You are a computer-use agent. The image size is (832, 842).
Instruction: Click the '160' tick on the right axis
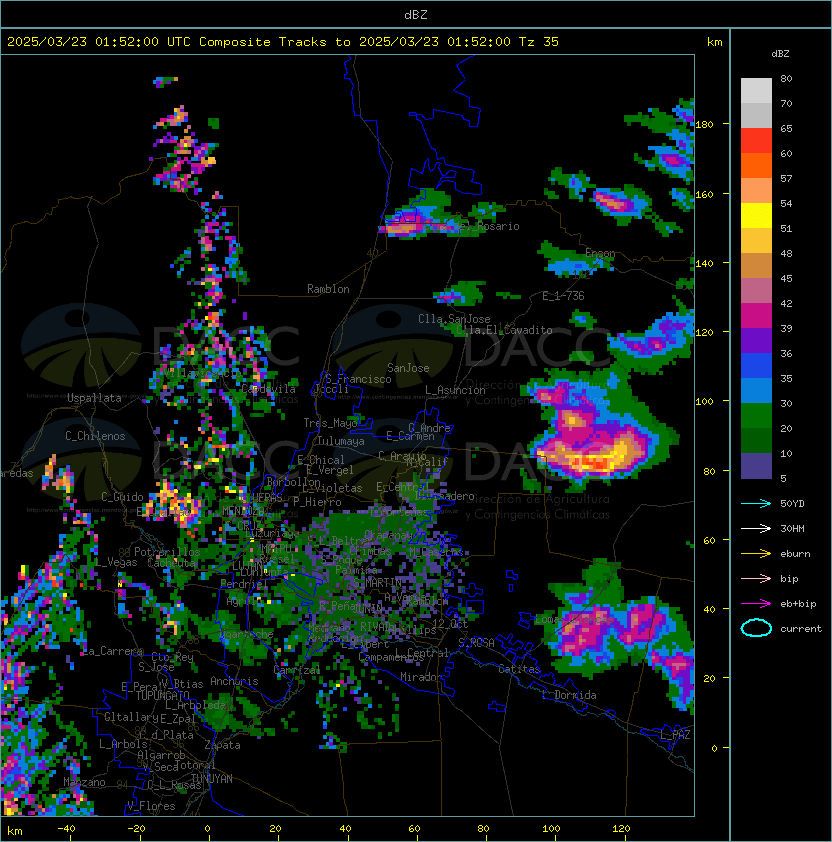click(704, 194)
